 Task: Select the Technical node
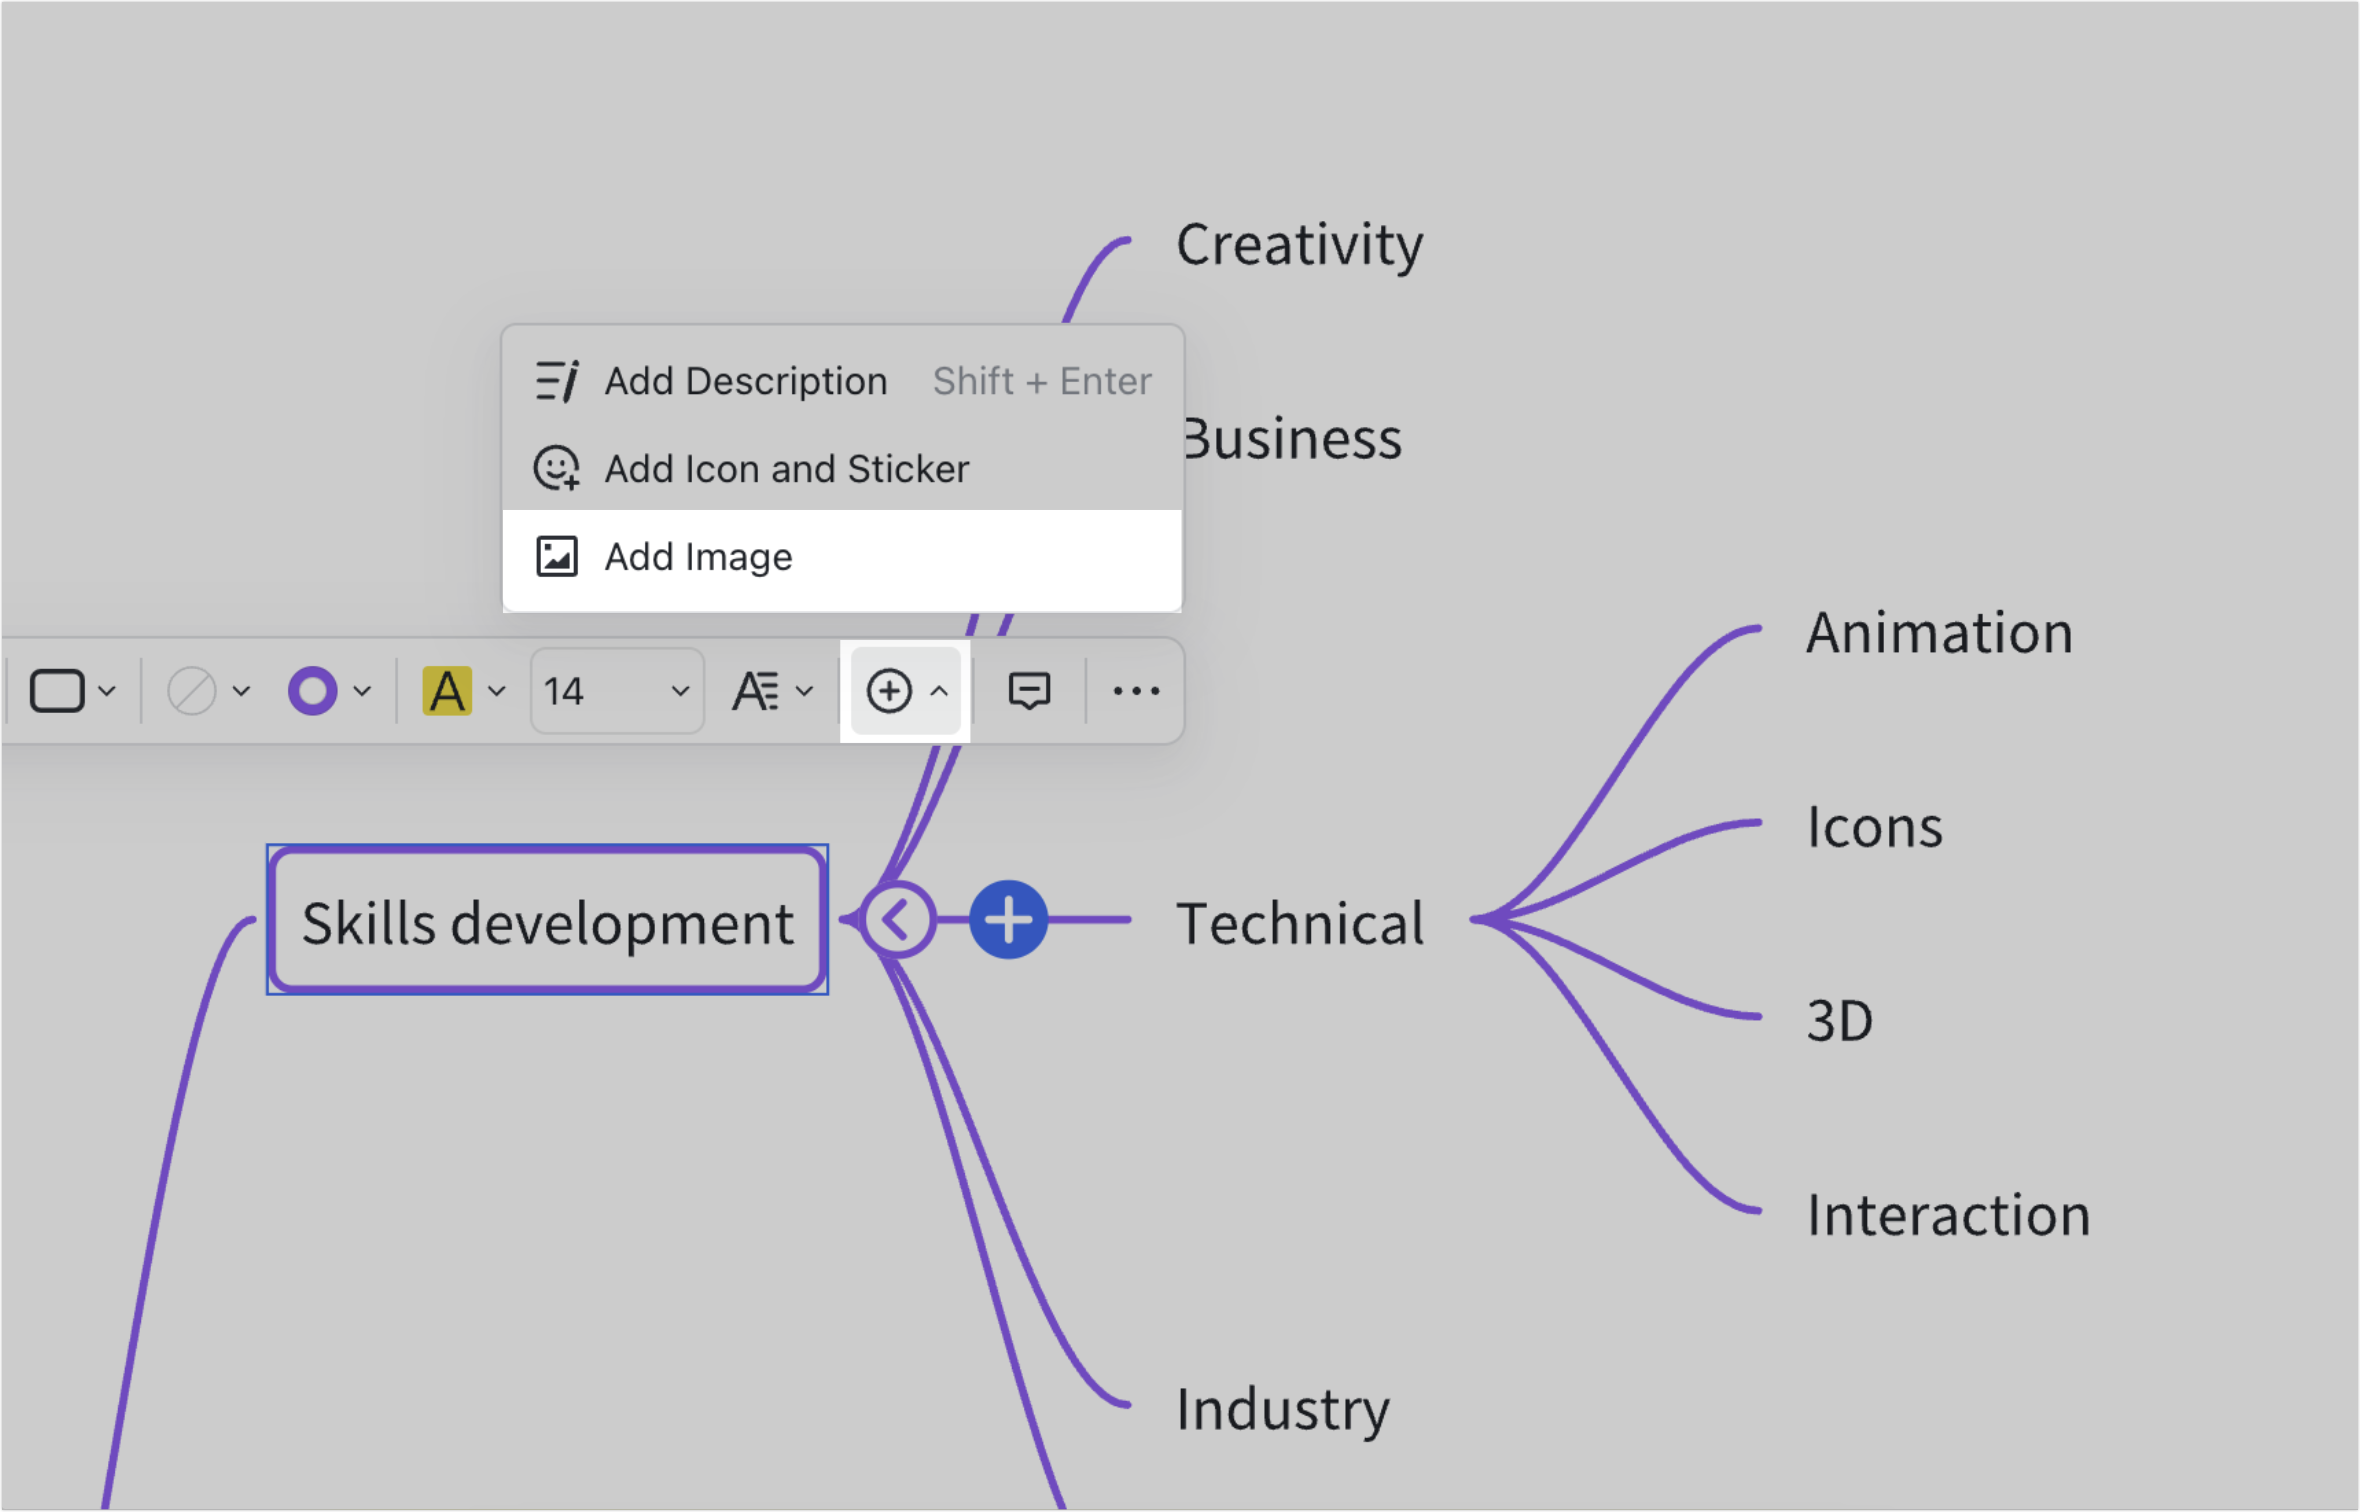pos(1300,923)
